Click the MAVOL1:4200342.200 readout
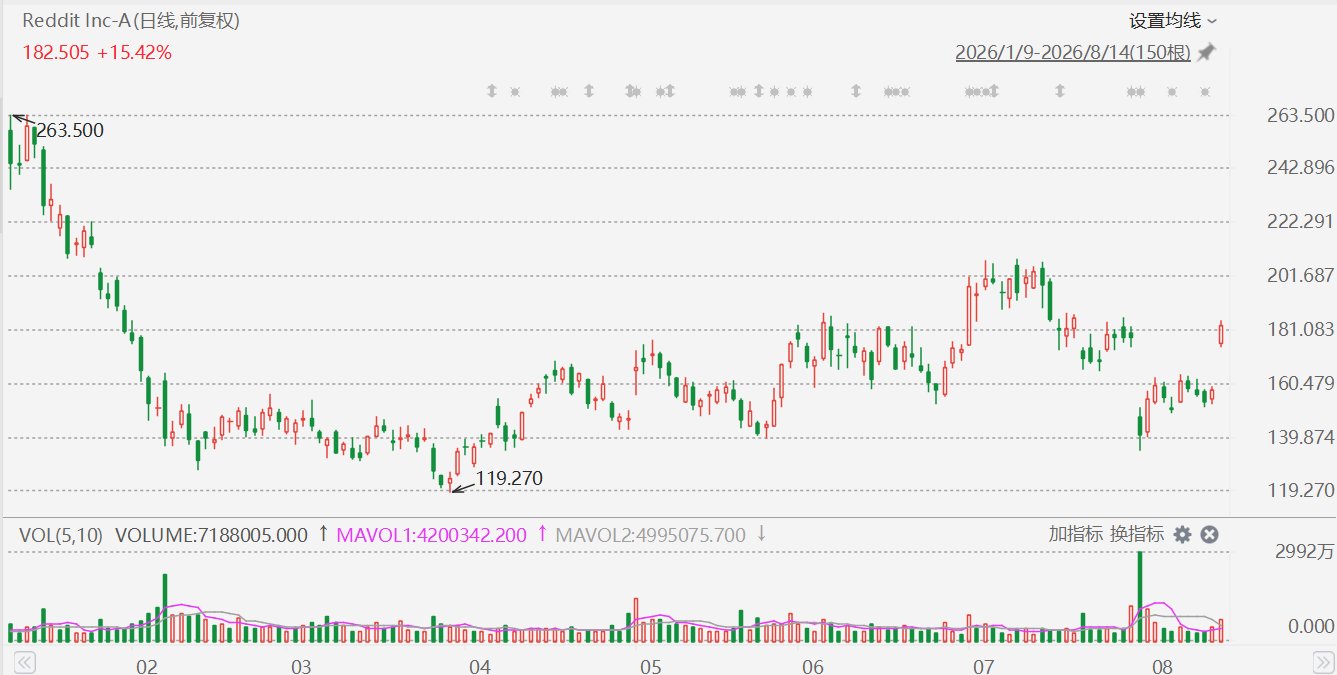 434,535
